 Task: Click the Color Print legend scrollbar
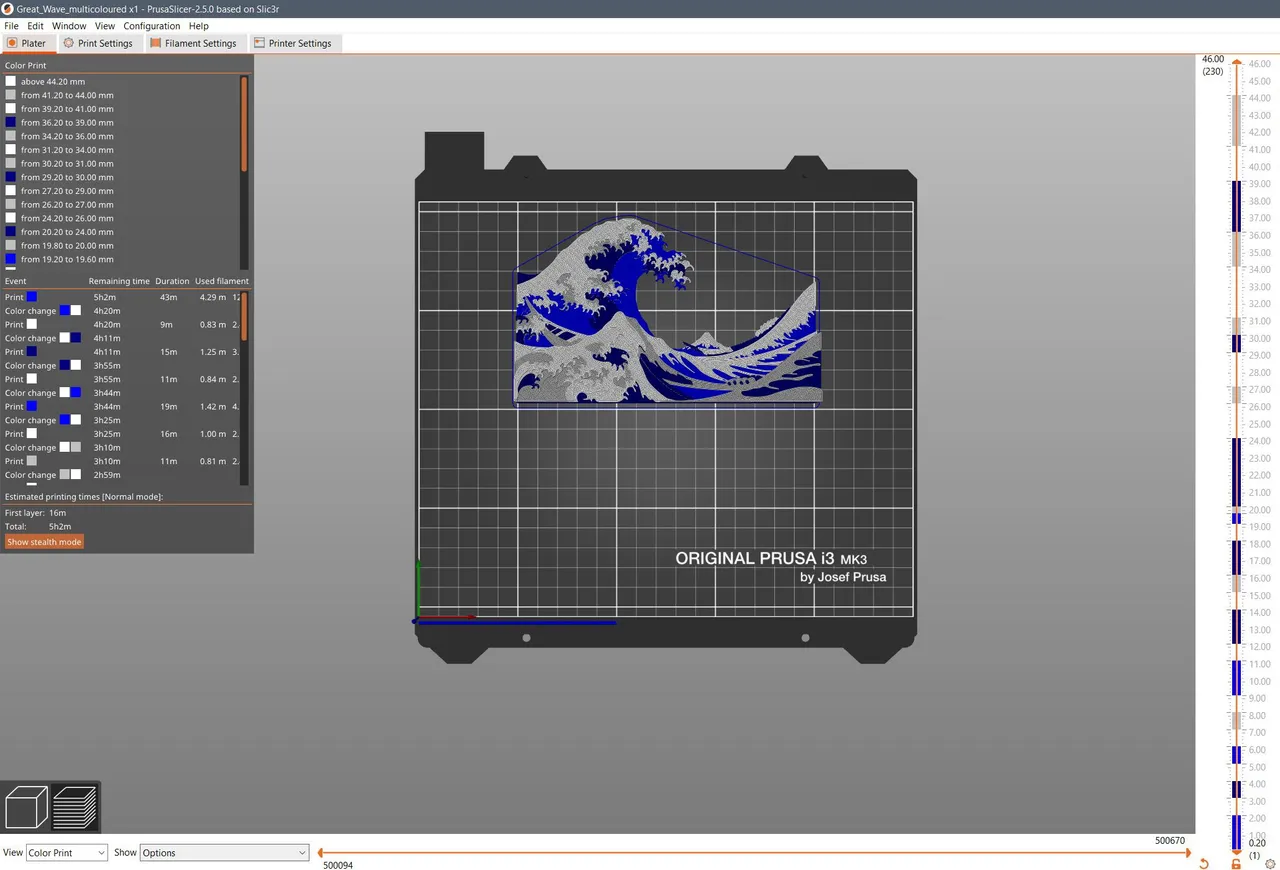click(244, 124)
